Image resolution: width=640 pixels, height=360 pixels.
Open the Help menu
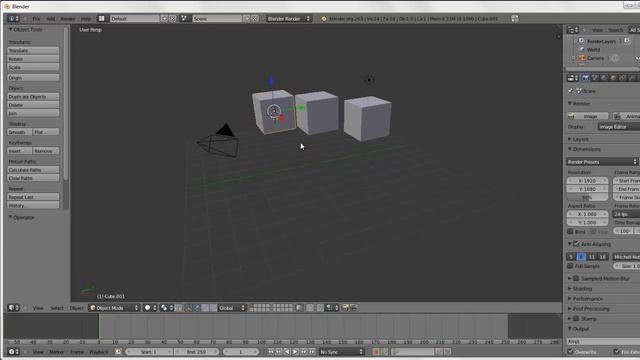tap(86, 19)
